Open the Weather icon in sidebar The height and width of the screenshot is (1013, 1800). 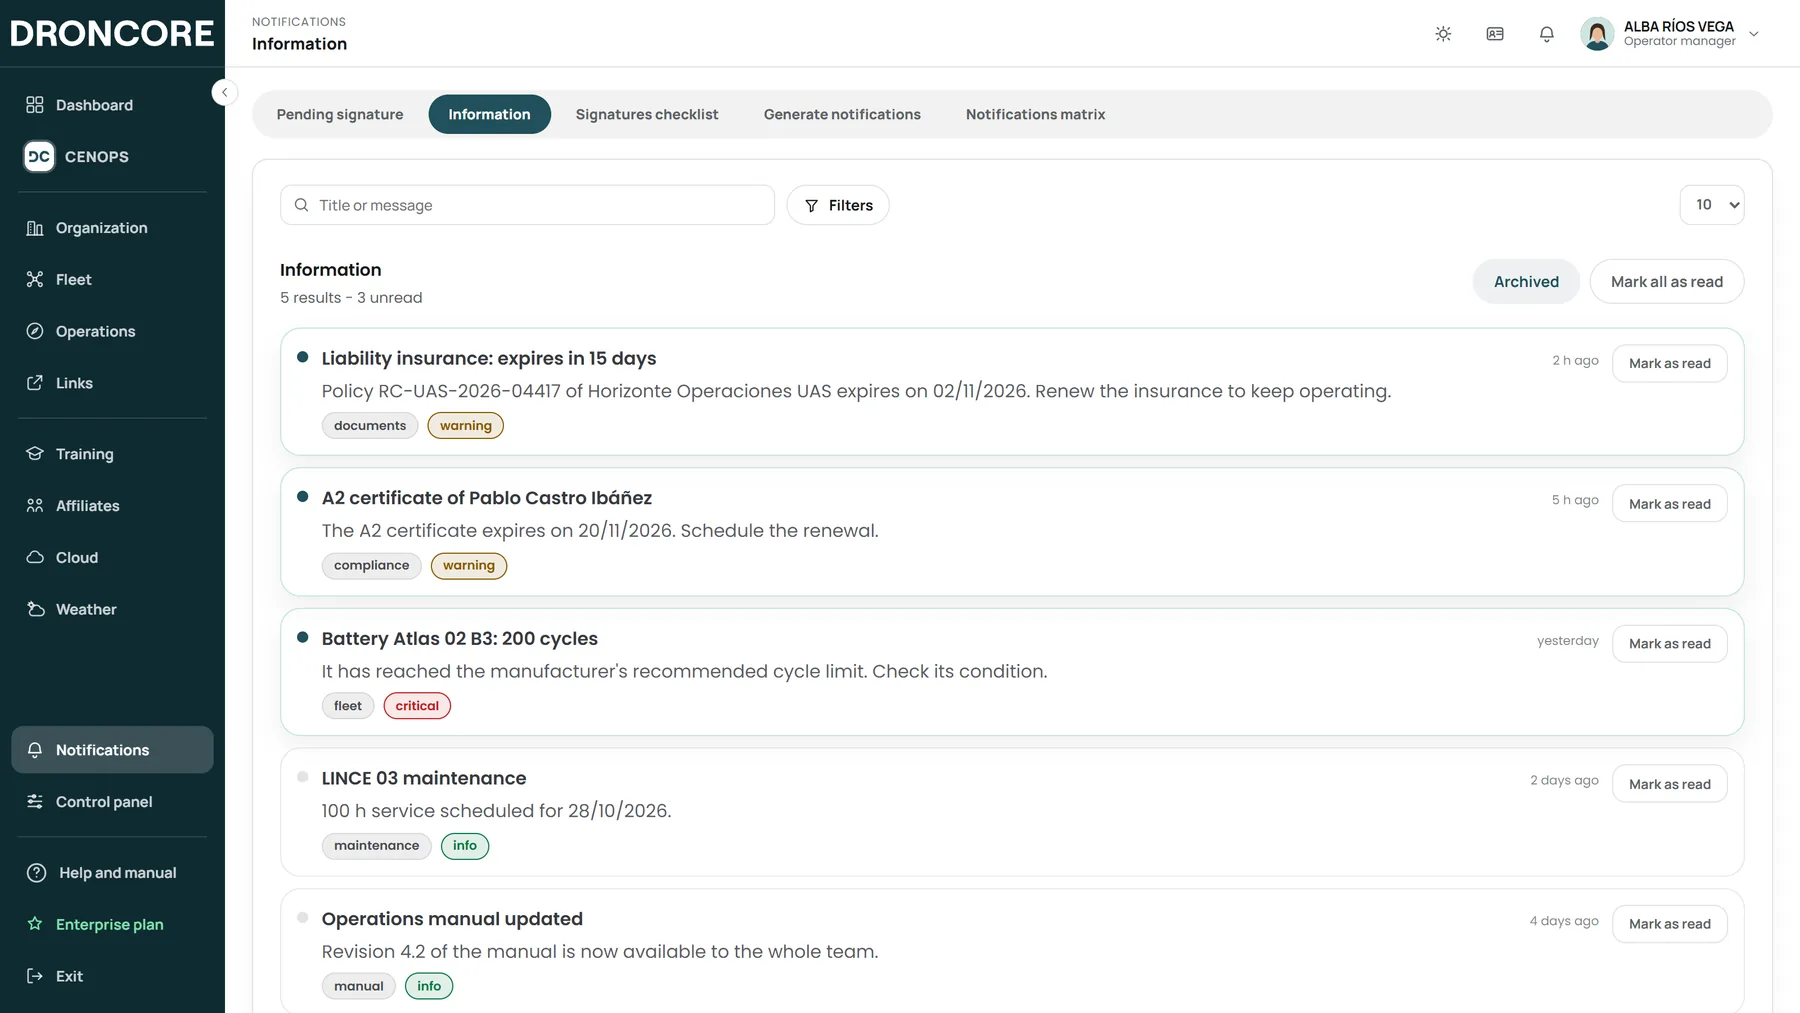pyautogui.click(x=35, y=609)
